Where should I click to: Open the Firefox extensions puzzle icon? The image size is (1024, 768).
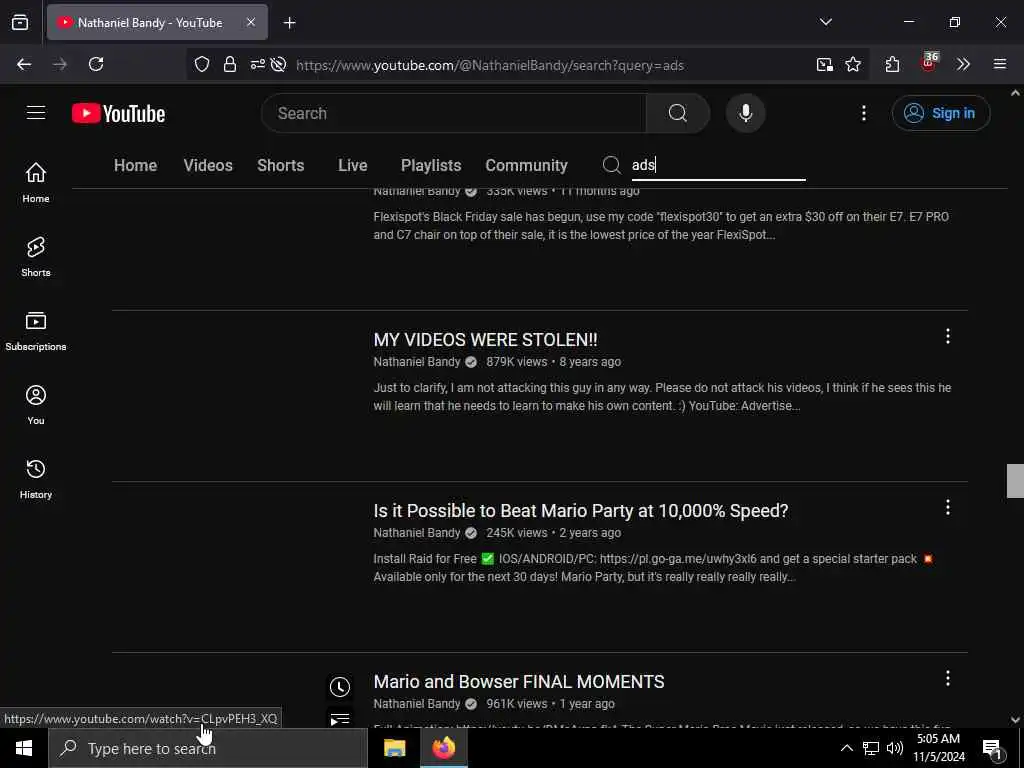pos(892,64)
